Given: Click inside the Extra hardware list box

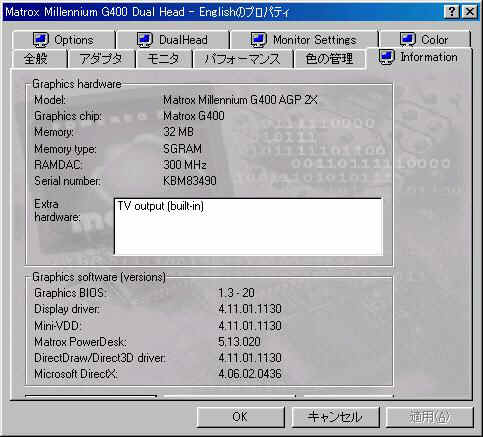Looking at the screenshot, I should click(248, 227).
